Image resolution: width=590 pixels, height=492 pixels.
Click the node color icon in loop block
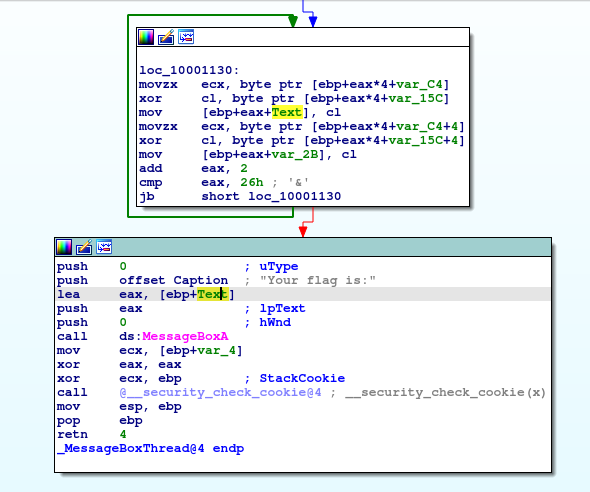pyautogui.click(x=146, y=37)
